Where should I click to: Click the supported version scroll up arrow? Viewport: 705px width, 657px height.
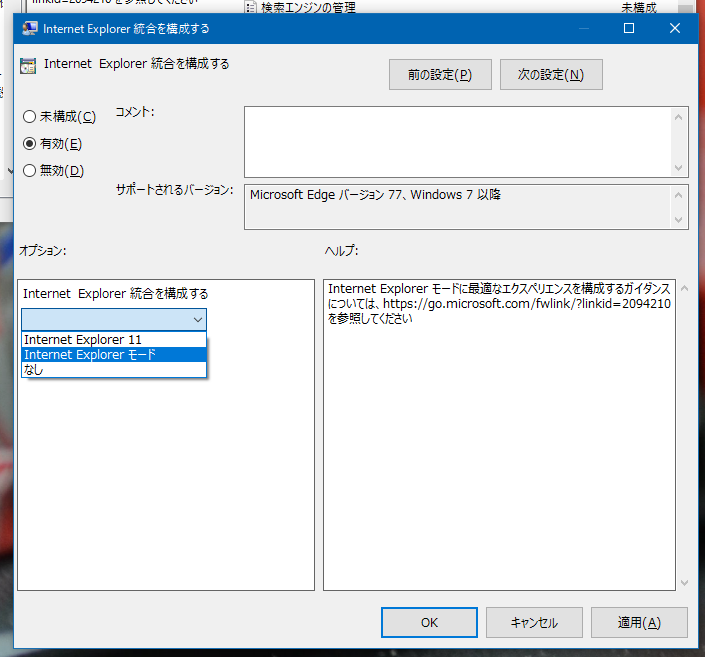[678, 195]
